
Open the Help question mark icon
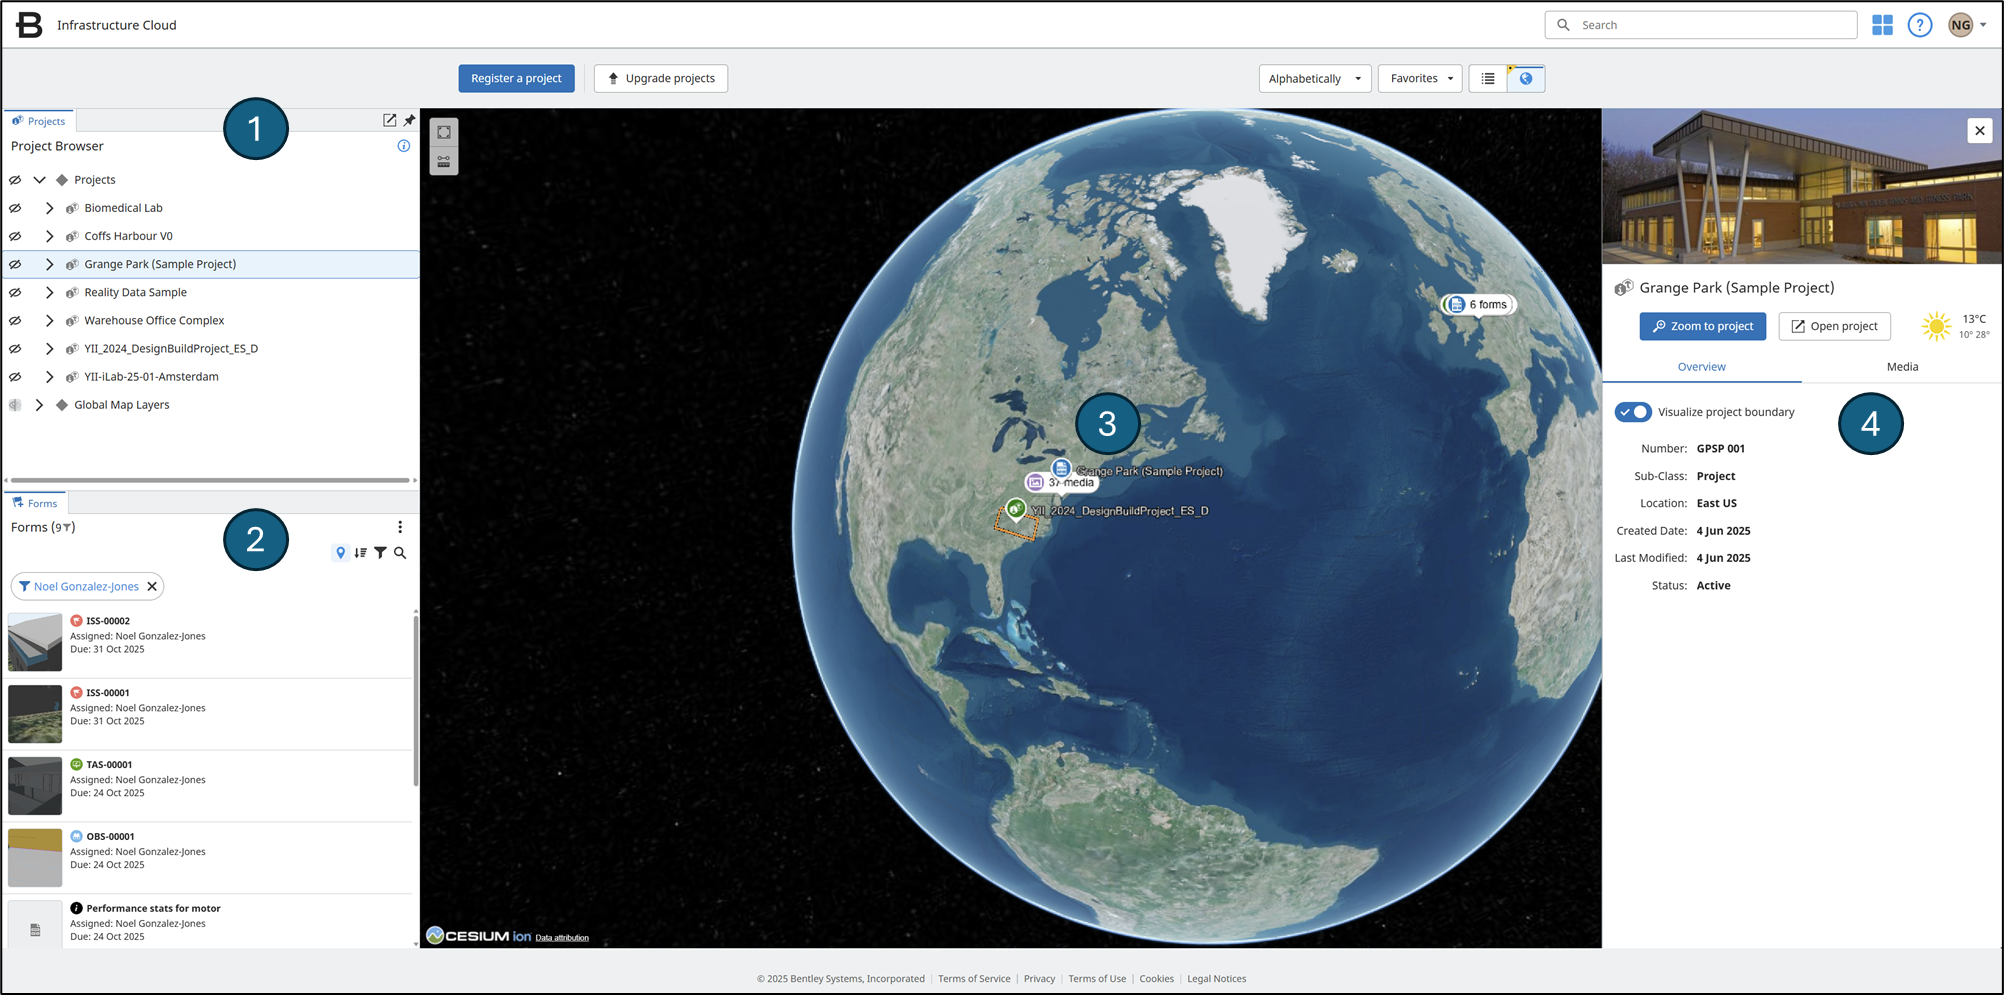tap(1920, 24)
